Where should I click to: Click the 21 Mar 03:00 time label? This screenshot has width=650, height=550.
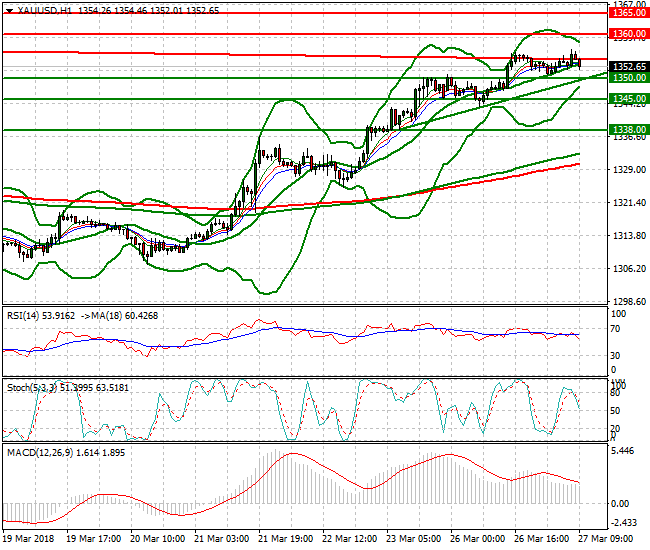tap(221, 539)
